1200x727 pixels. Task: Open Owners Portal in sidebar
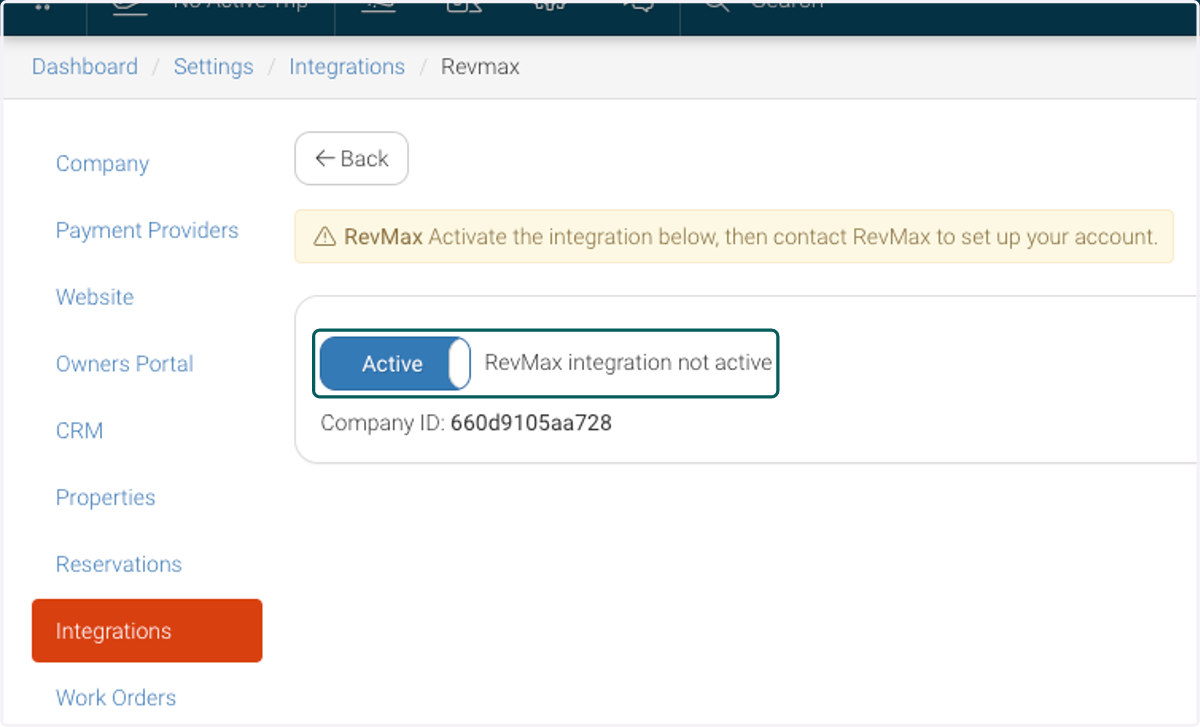(x=125, y=364)
